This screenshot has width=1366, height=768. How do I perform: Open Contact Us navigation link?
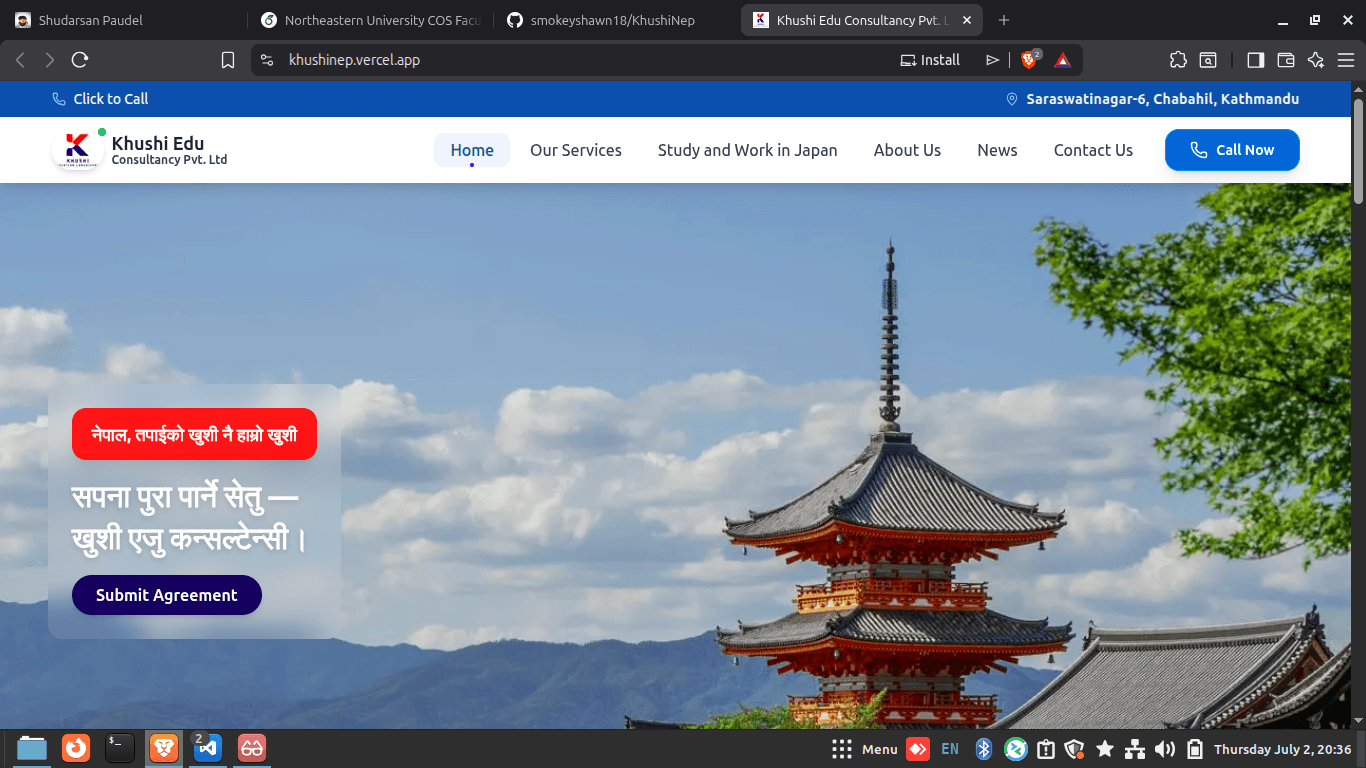coord(1093,150)
